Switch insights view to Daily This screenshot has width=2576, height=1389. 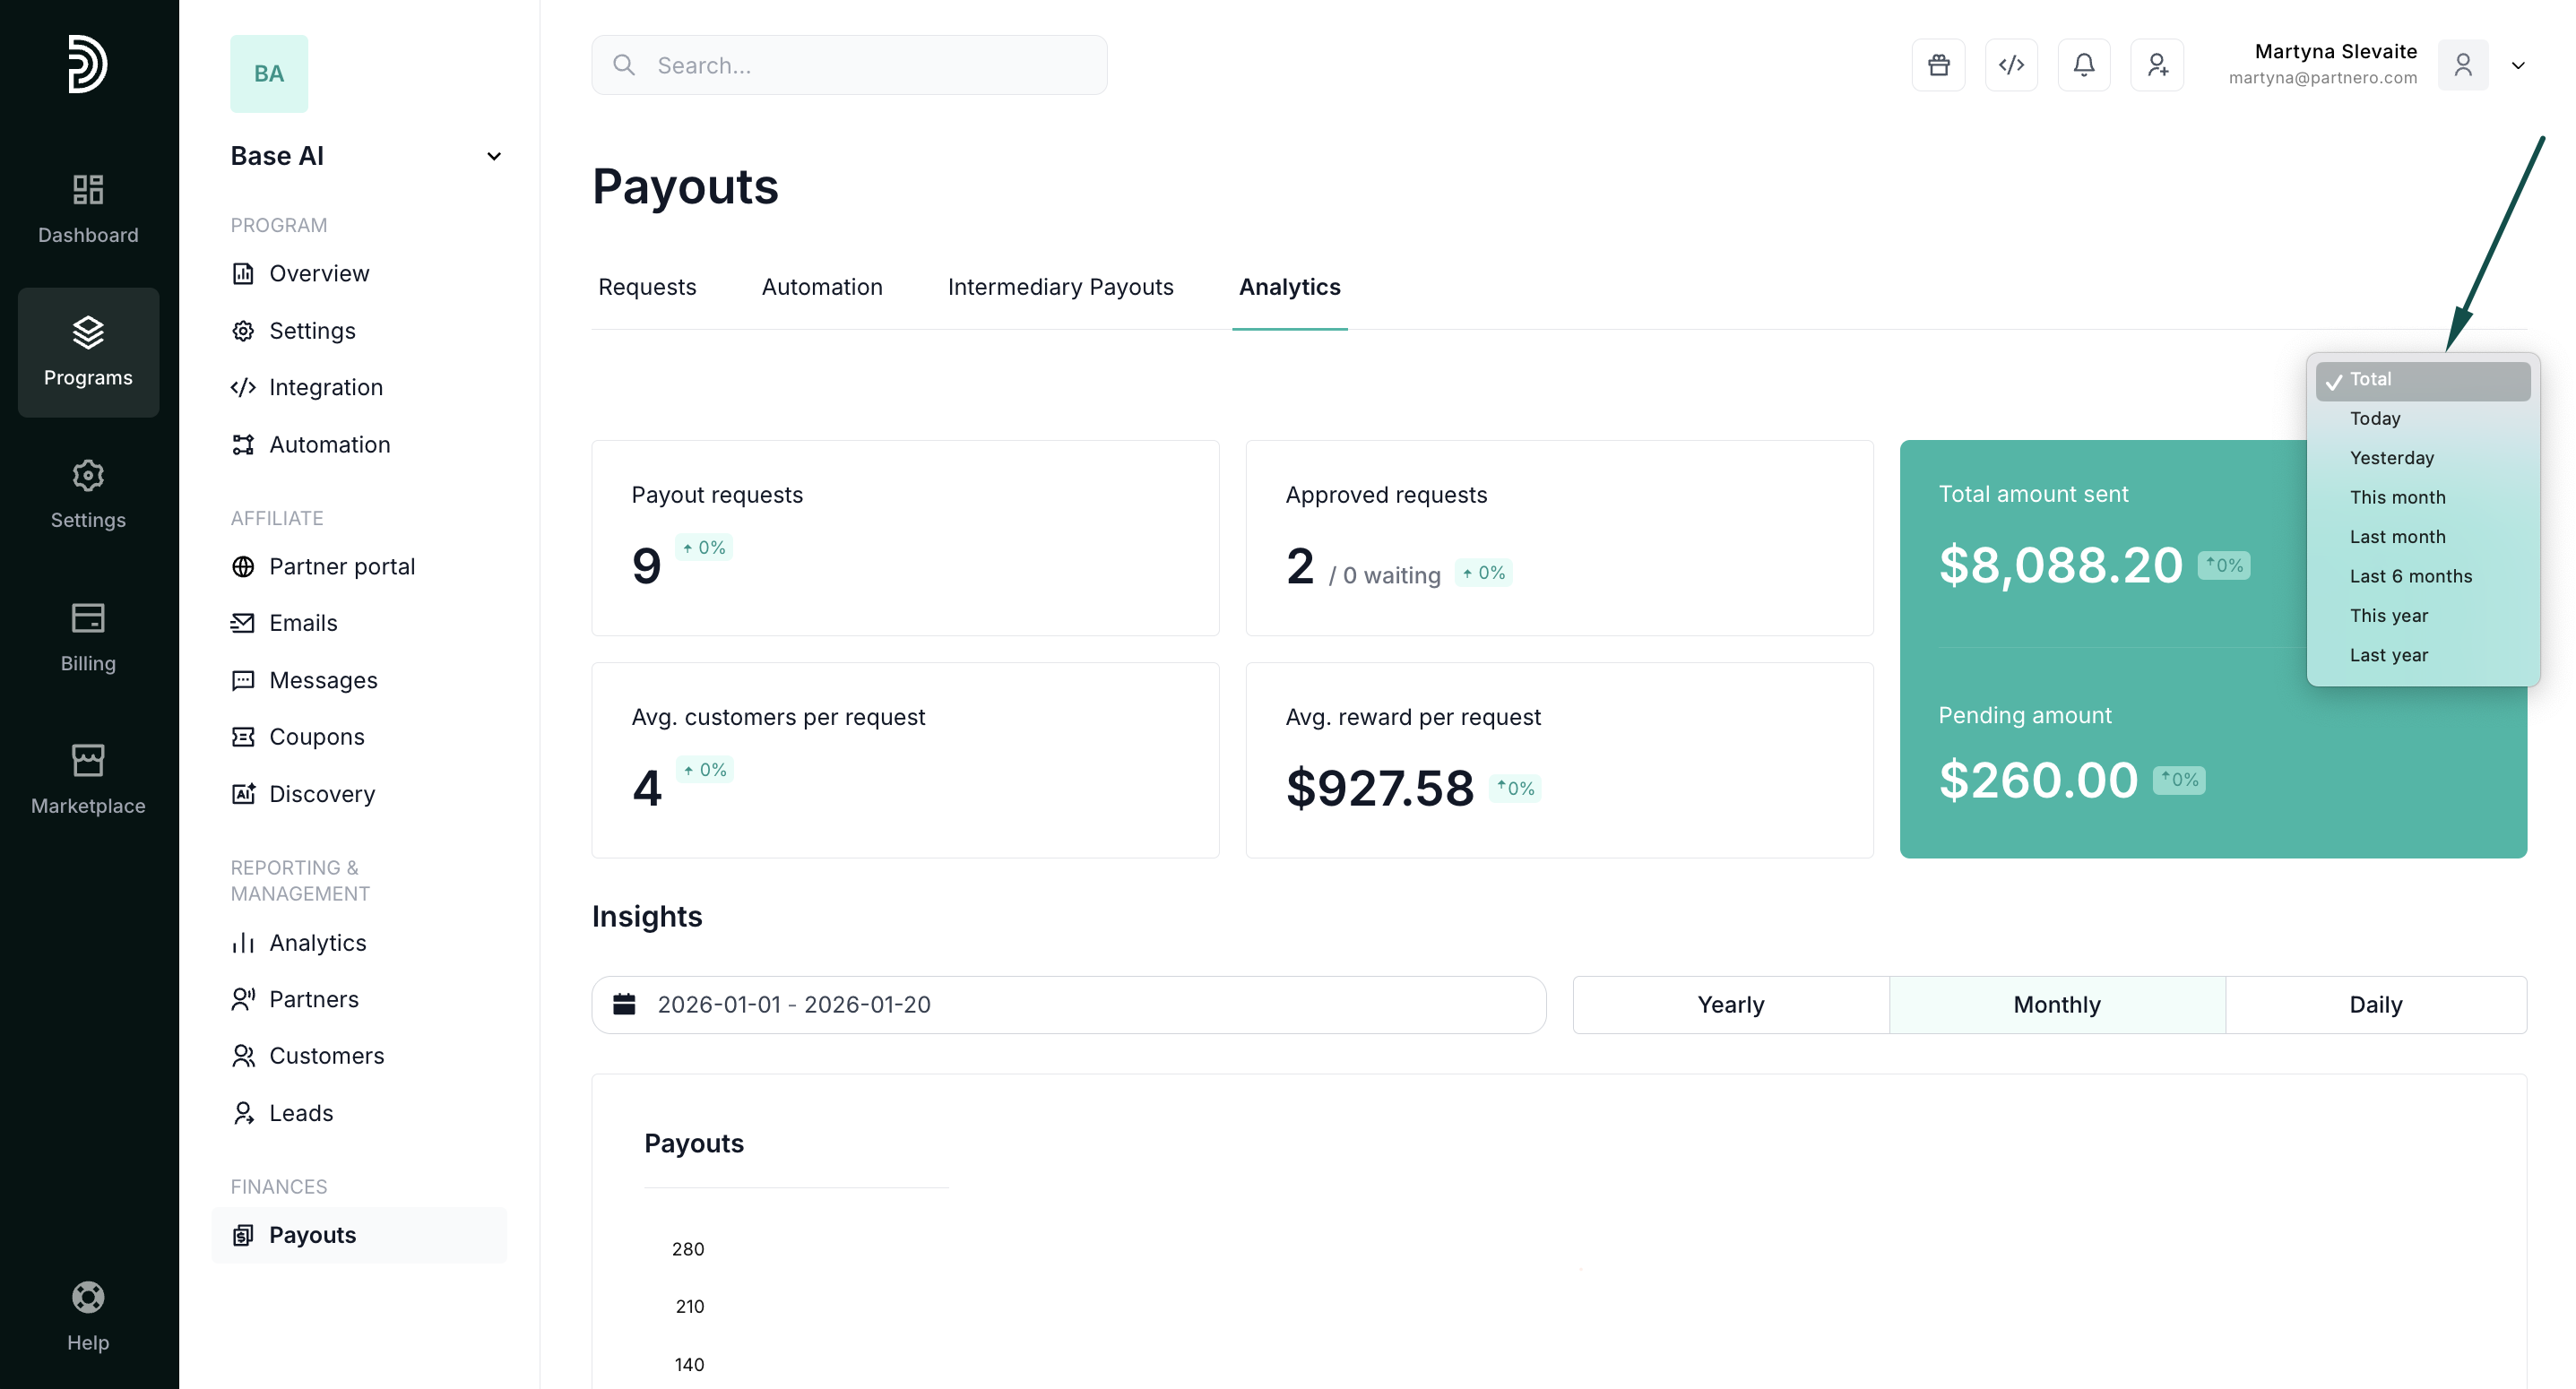tap(2375, 1004)
